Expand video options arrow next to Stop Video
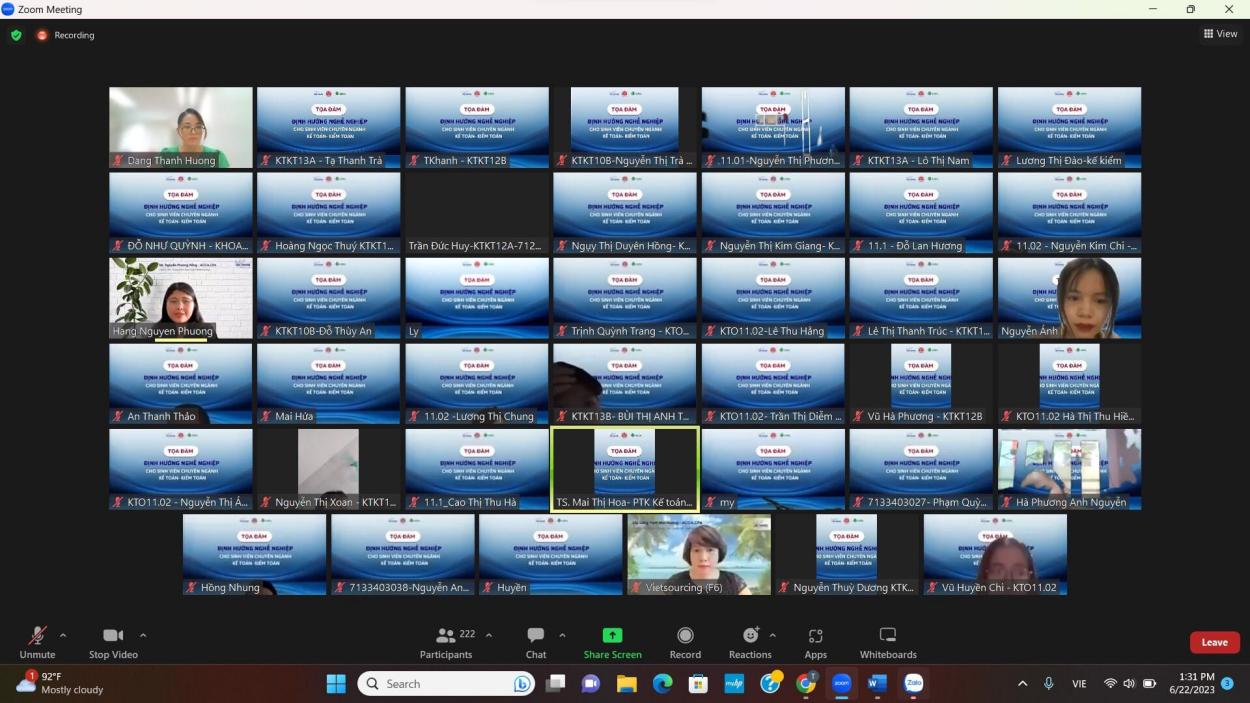This screenshot has width=1250, height=703. (x=143, y=635)
